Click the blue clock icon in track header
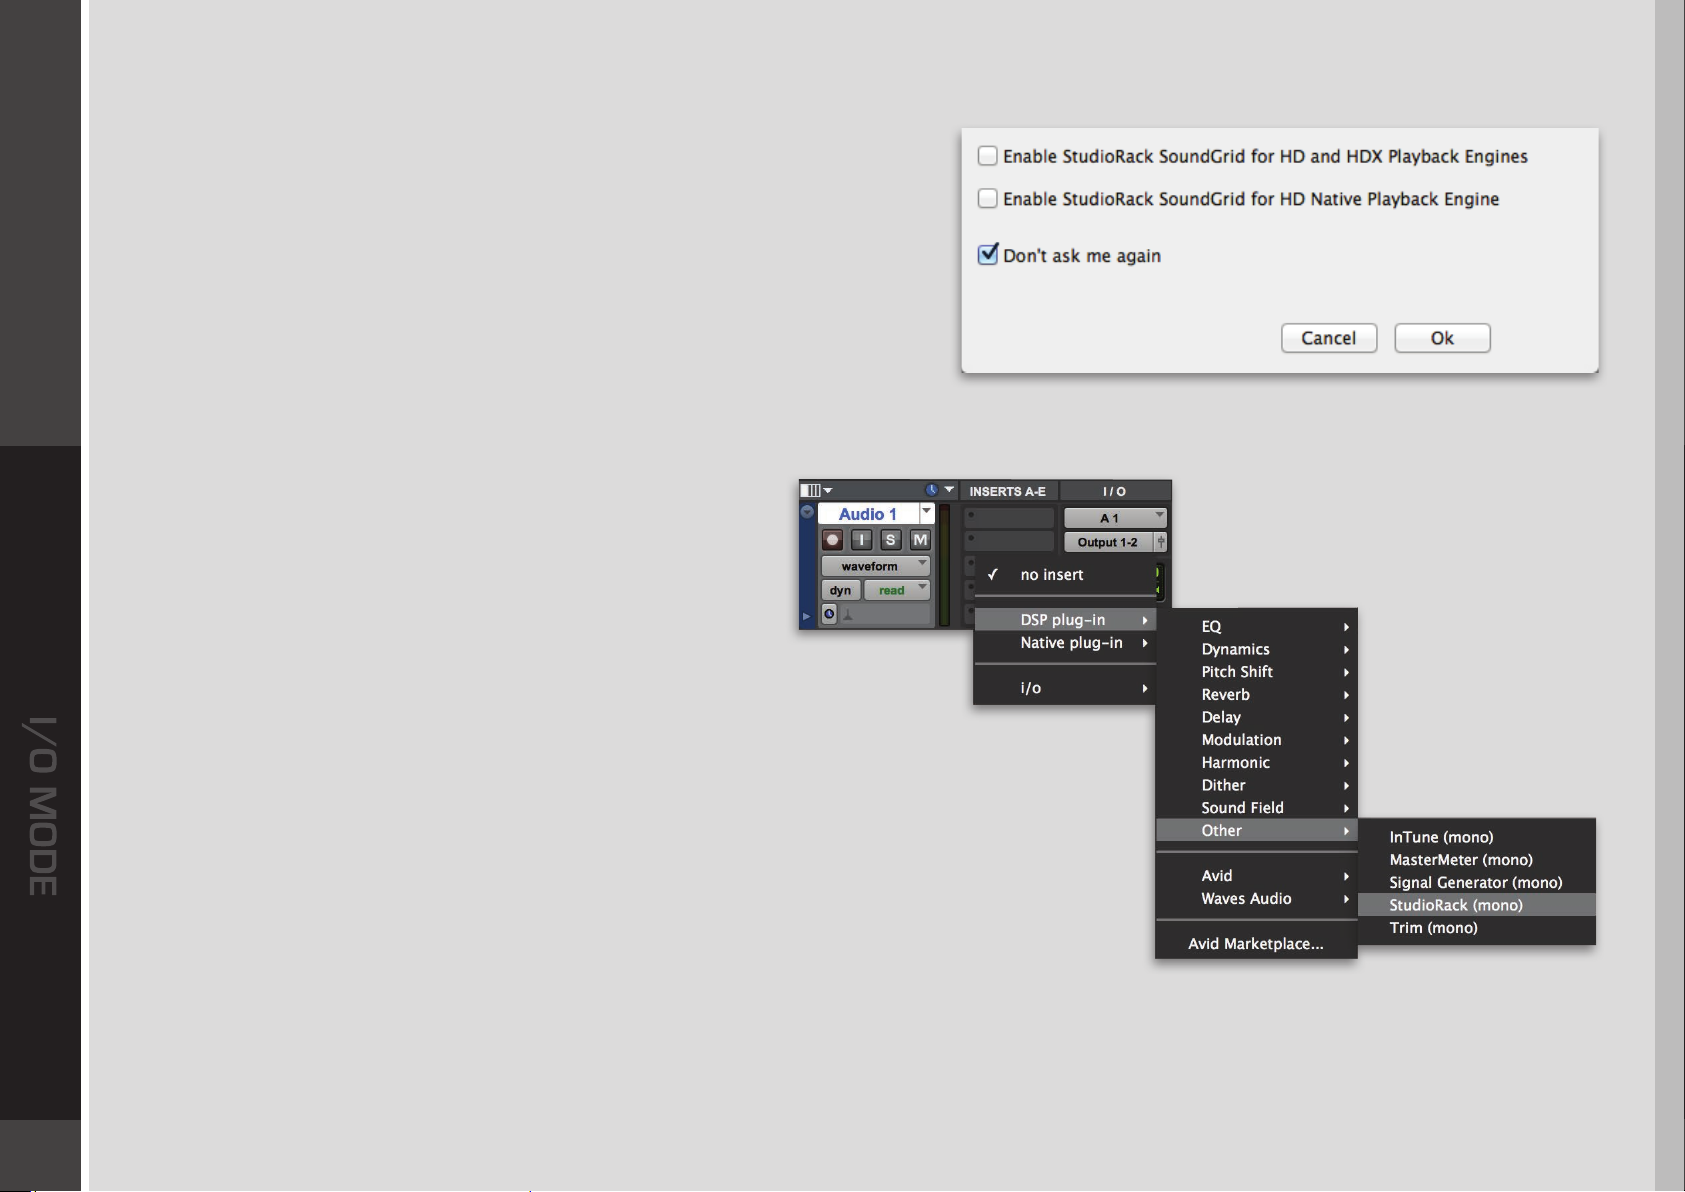Viewport: 1685px width, 1192px height. pyautogui.click(x=931, y=490)
